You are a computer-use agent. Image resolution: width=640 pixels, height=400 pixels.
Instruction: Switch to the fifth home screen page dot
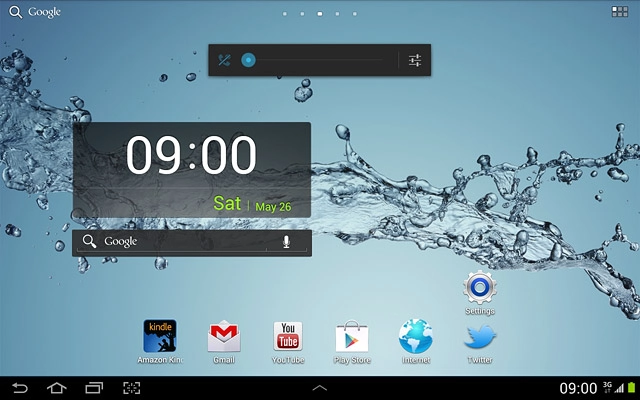[x=355, y=14]
